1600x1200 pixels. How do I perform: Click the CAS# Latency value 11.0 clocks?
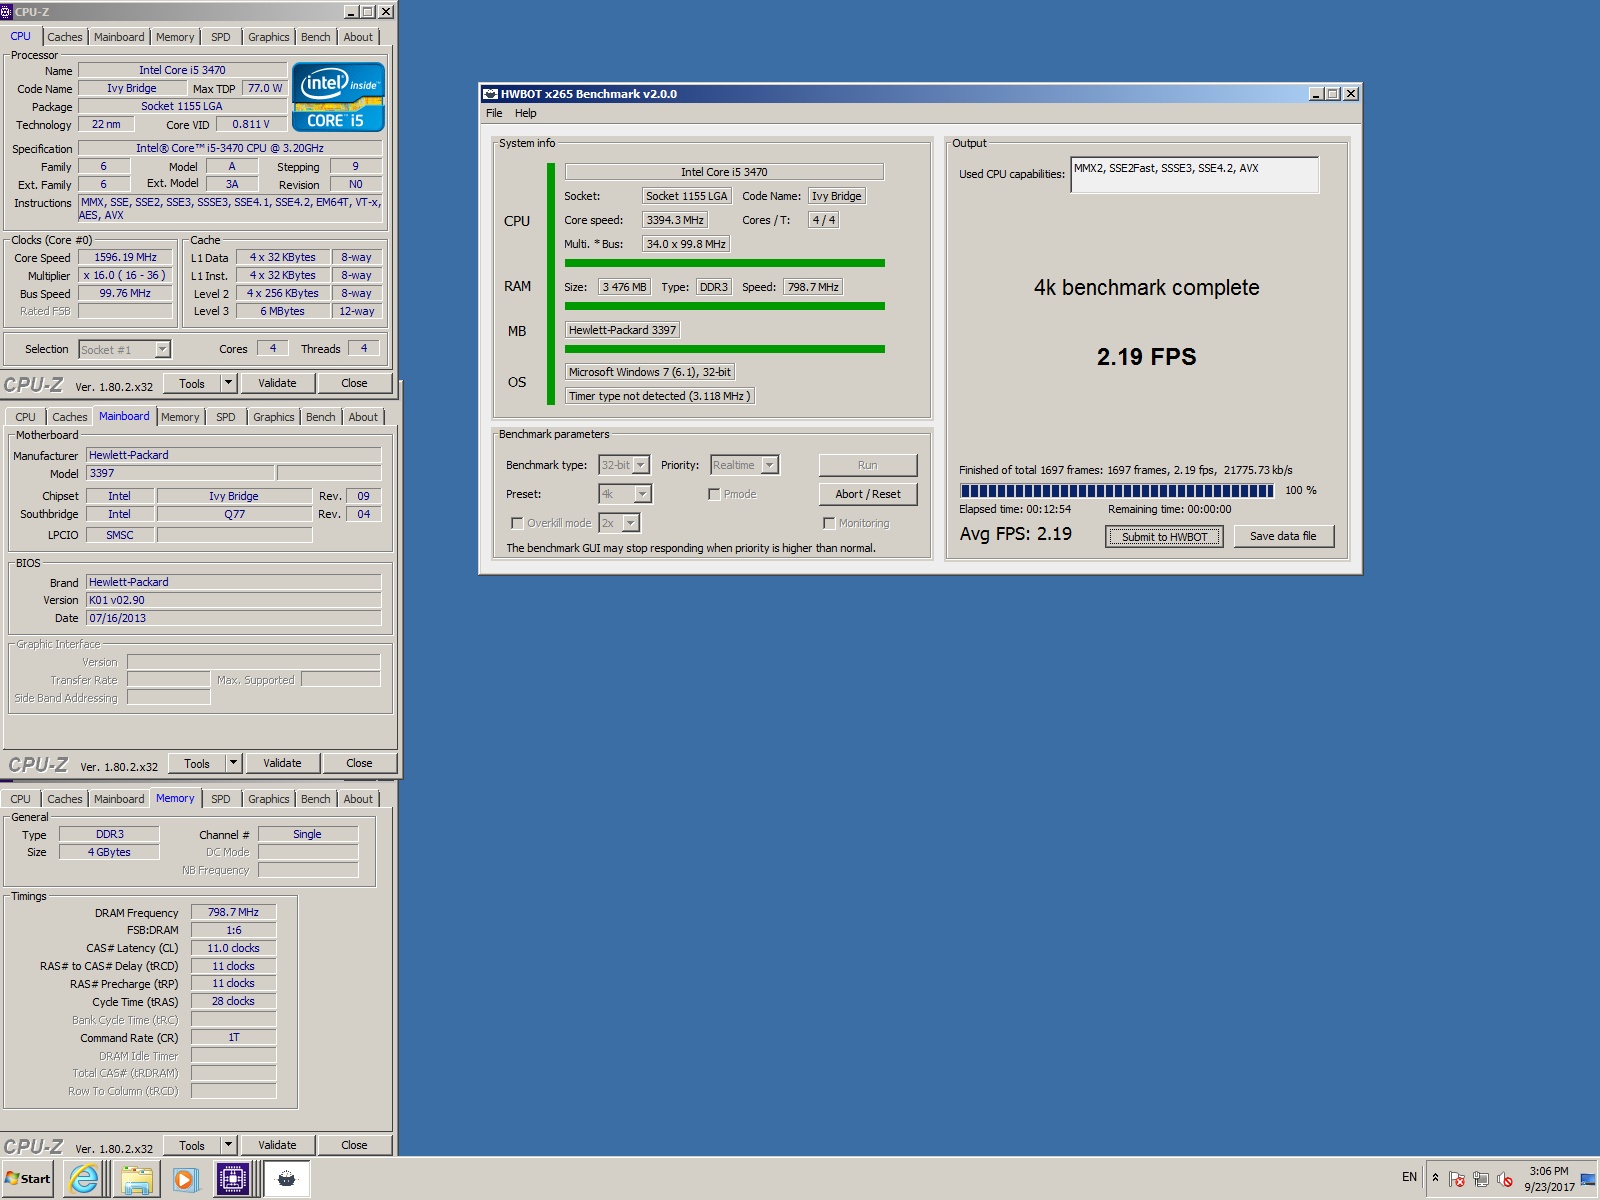coord(233,948)
